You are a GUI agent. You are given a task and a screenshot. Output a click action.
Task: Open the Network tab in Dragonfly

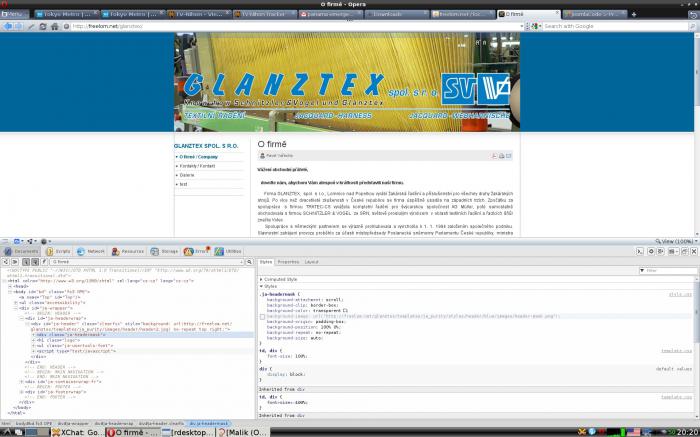click(x=91, y=251)
